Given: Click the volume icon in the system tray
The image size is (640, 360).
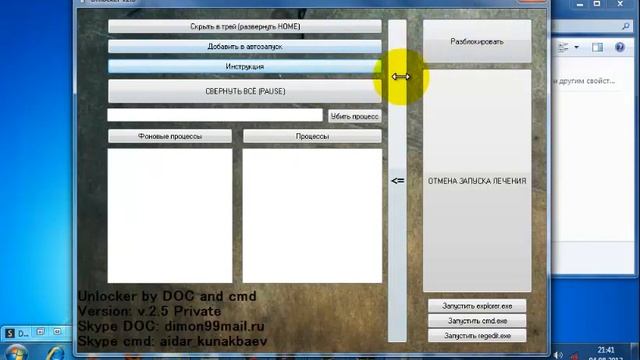Looking at the screenshot, I should [558, 355].
